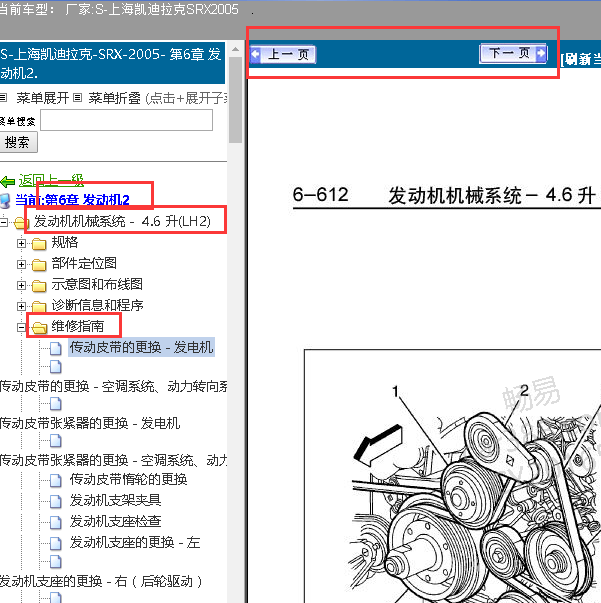This screenshot has width=601, height=603.
Task: Click 菜单折叠 to collapse menu
Action: pyautogui.click(x=114, y=98)
